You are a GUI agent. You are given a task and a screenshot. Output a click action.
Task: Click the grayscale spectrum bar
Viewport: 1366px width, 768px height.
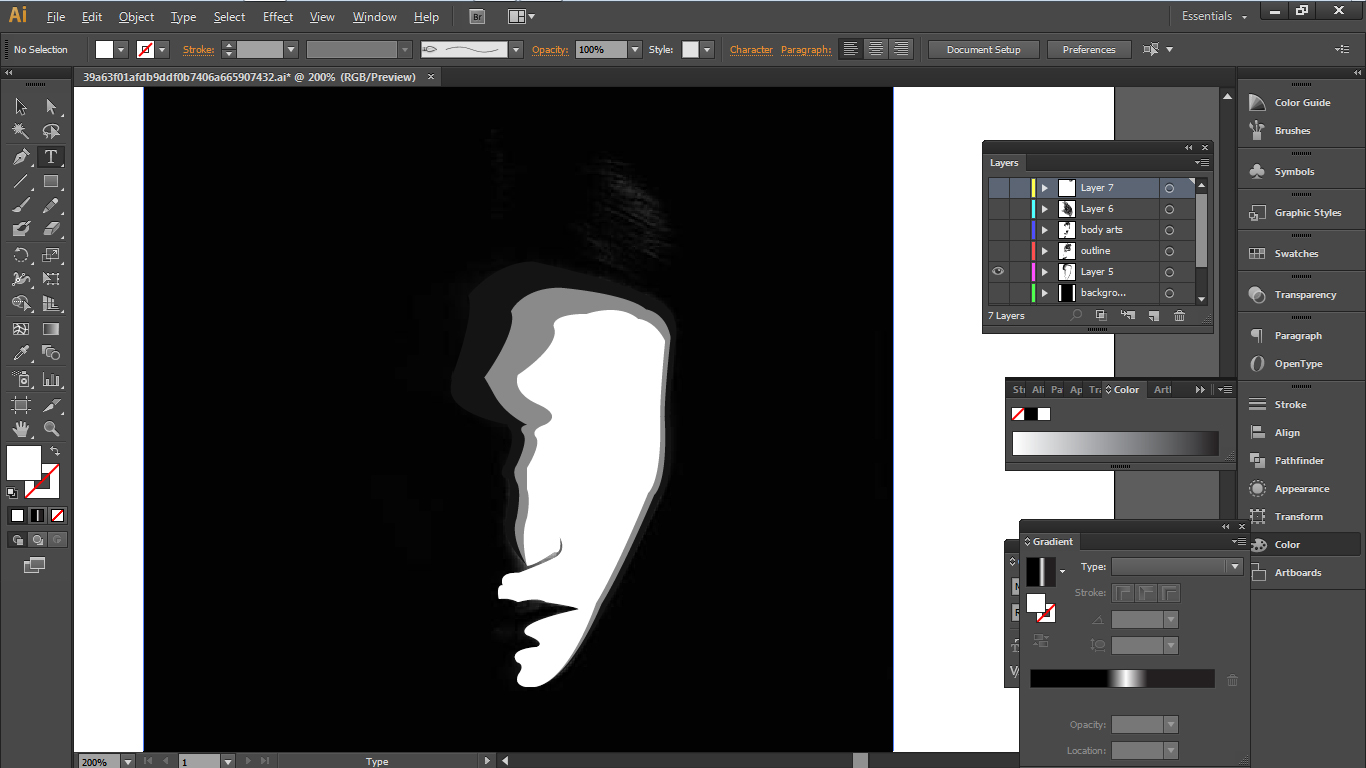point(1115,443)
